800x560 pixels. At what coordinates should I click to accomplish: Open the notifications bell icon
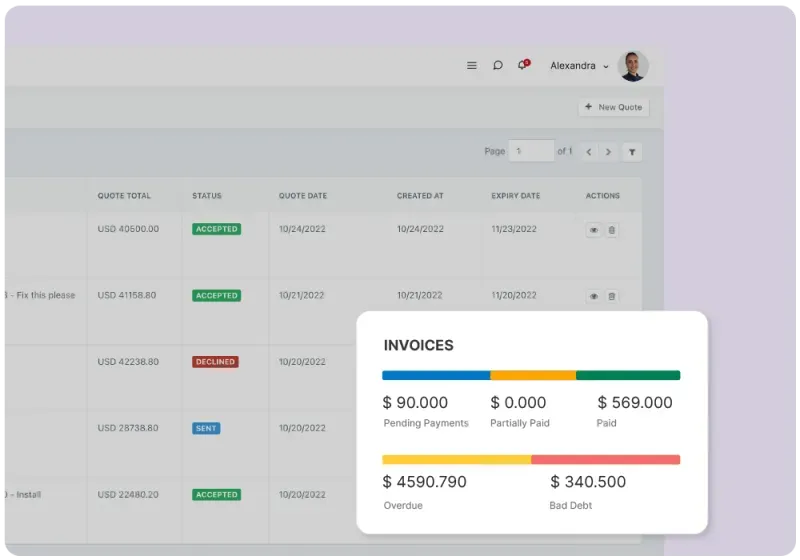522,66
